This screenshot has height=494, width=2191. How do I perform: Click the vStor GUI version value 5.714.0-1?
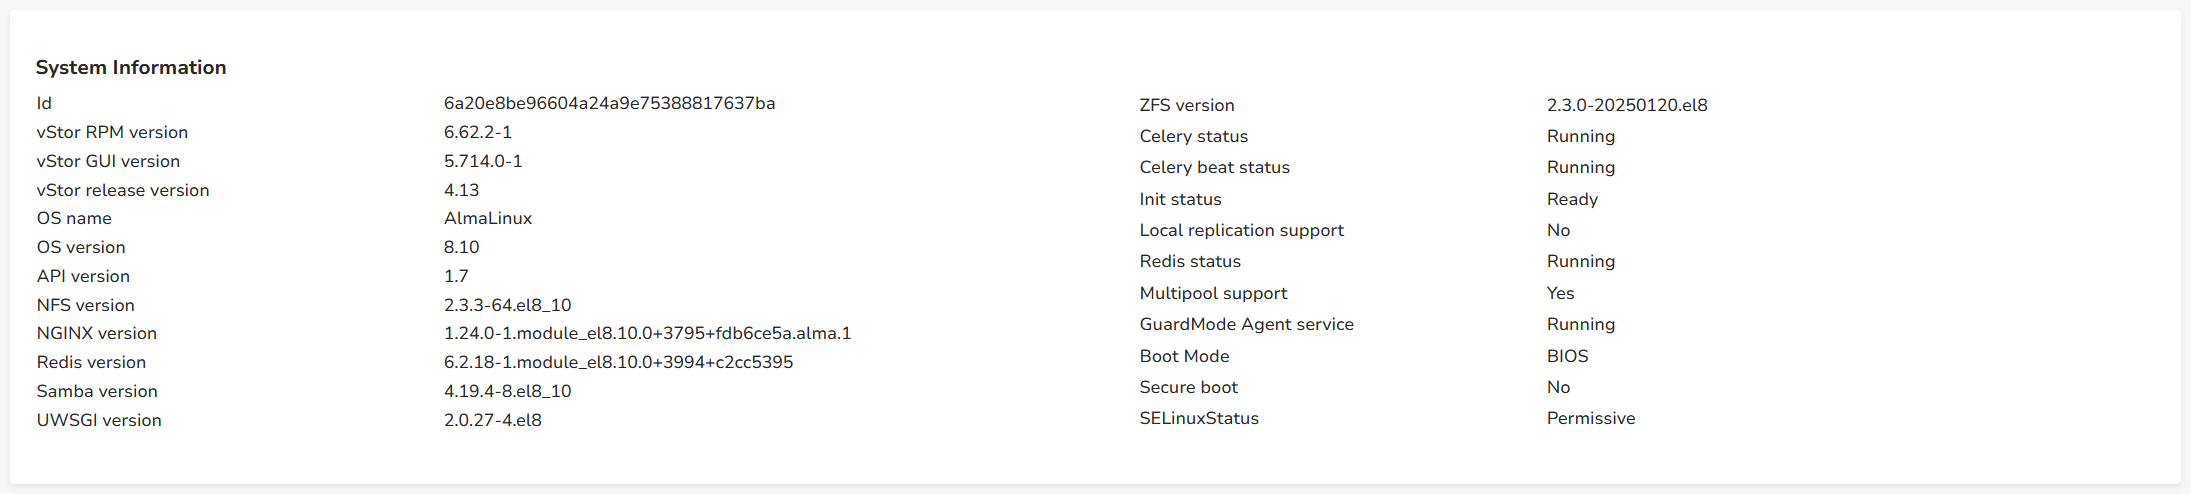click(x=483, y=161)
